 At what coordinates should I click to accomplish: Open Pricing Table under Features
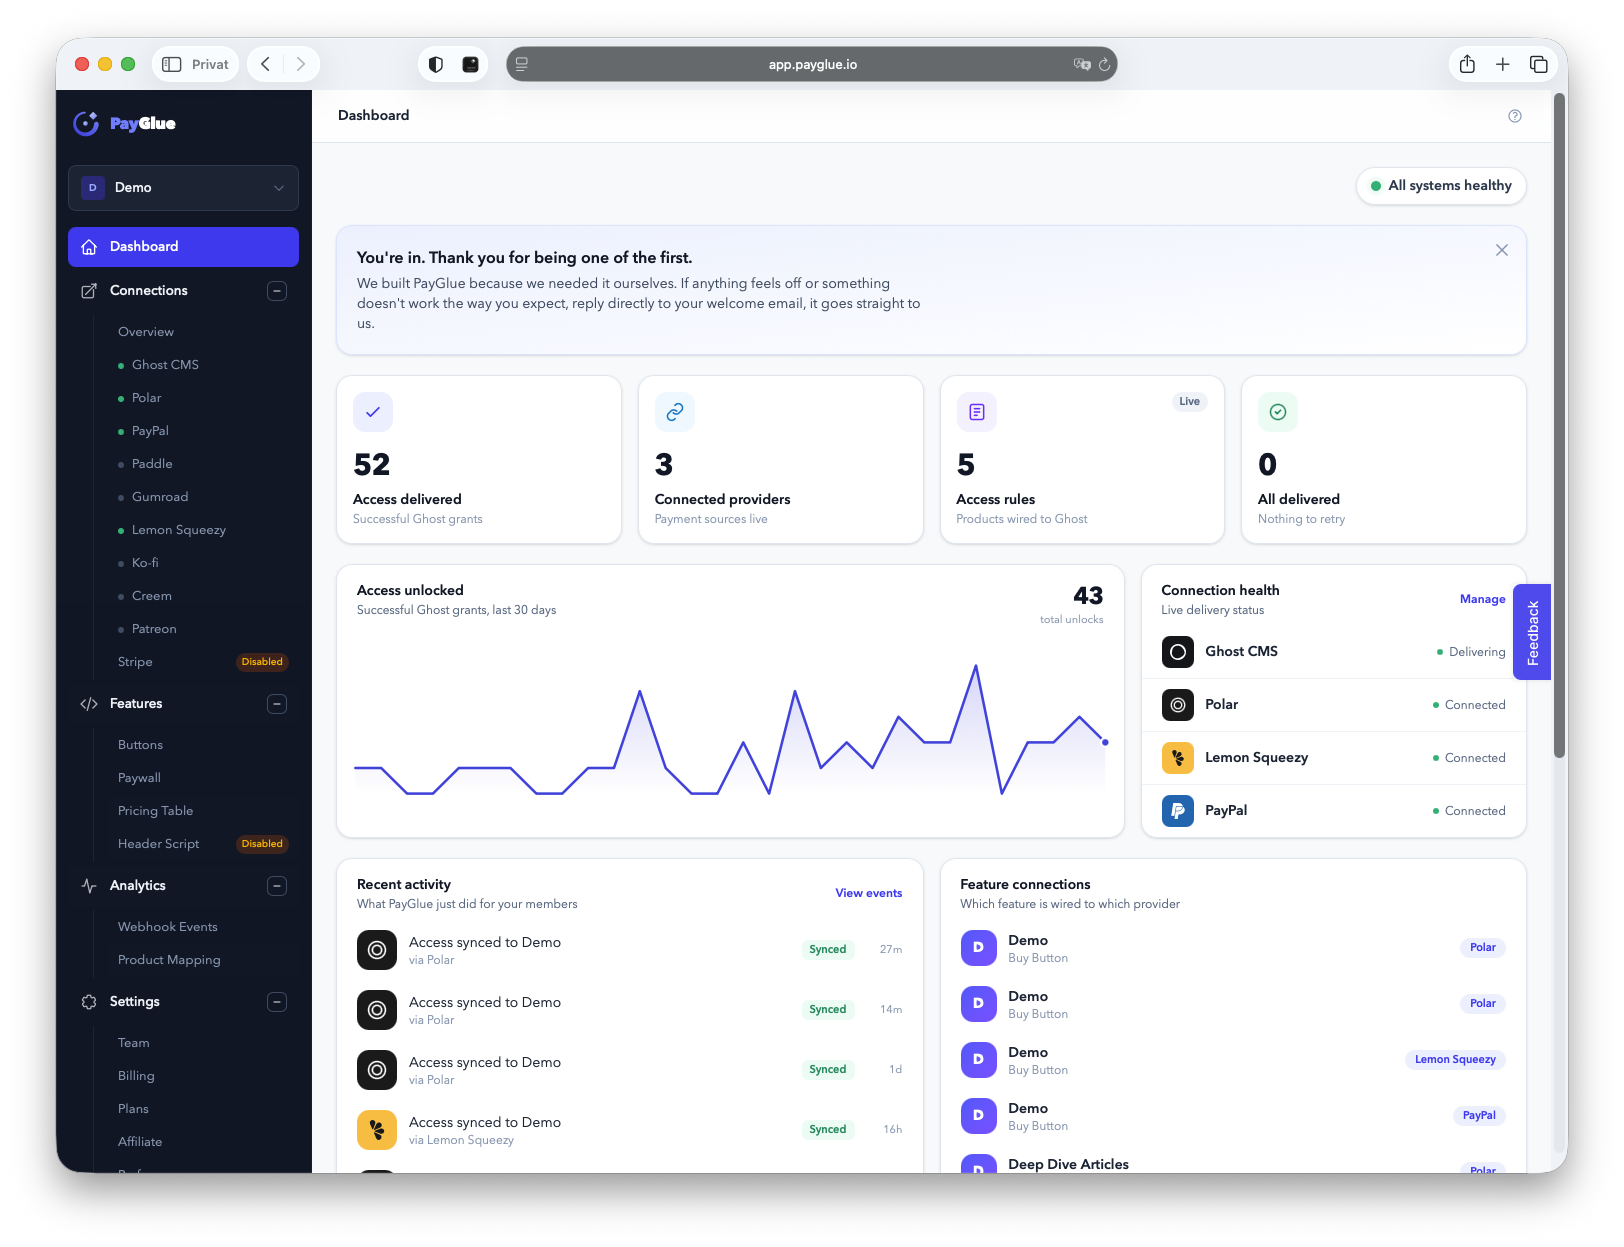coord(156,811)
